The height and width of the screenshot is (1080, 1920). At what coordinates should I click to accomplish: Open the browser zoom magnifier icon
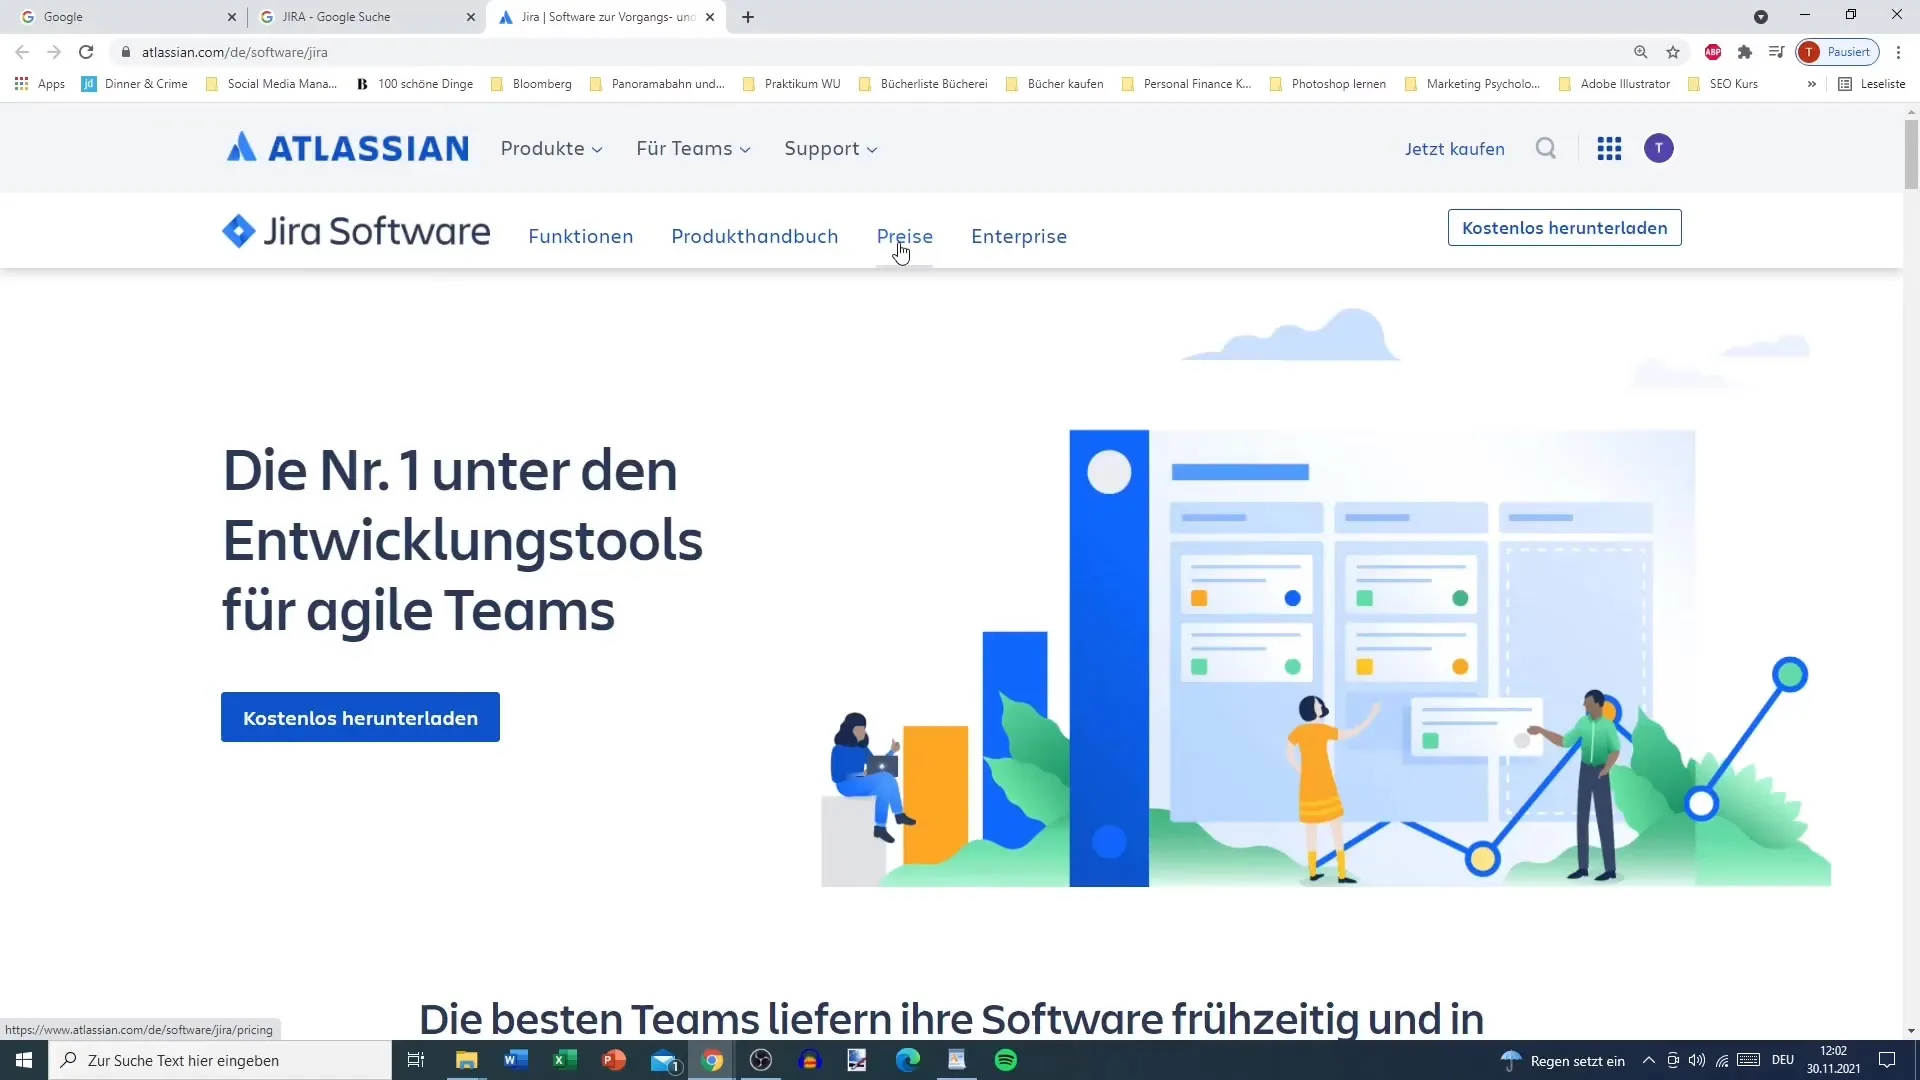1641,52
